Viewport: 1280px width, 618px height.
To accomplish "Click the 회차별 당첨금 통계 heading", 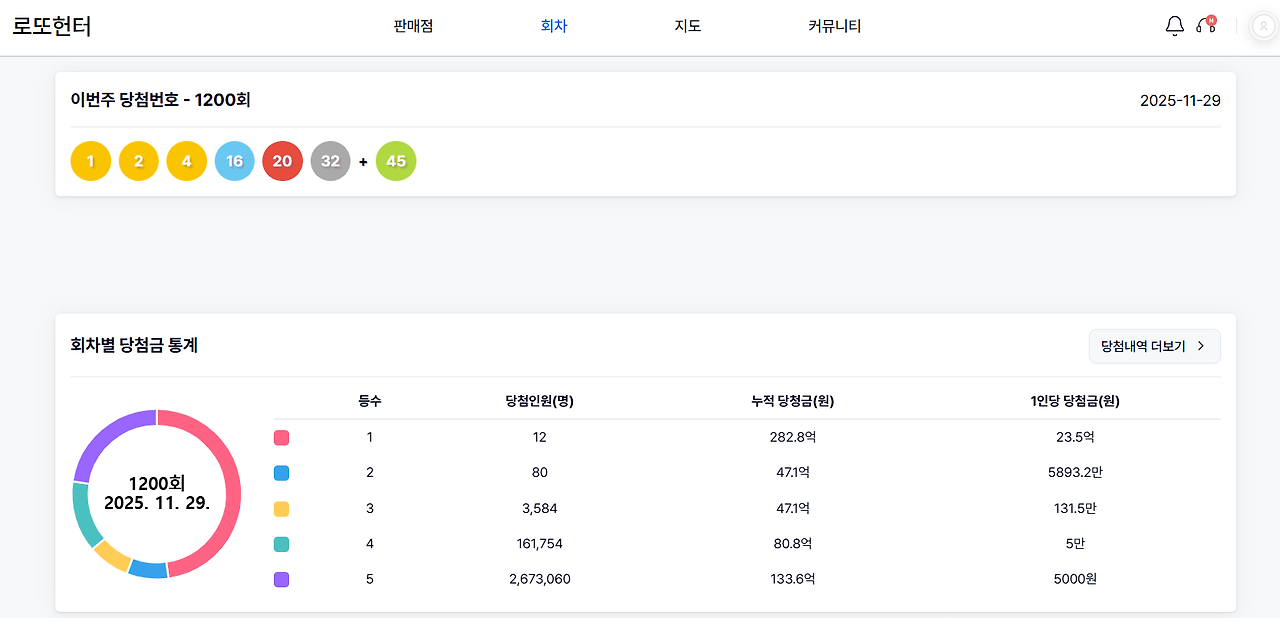I will (134, 345).
